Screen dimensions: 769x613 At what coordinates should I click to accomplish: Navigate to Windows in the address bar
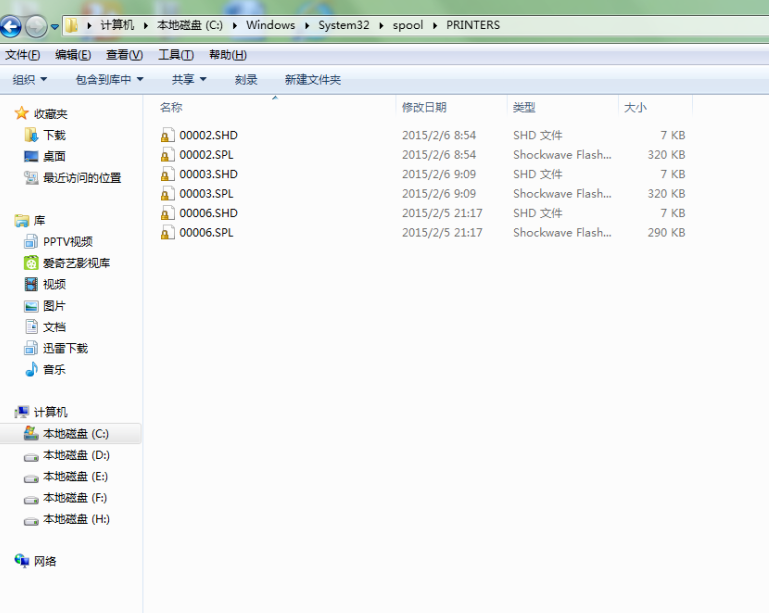pos(271,25)
